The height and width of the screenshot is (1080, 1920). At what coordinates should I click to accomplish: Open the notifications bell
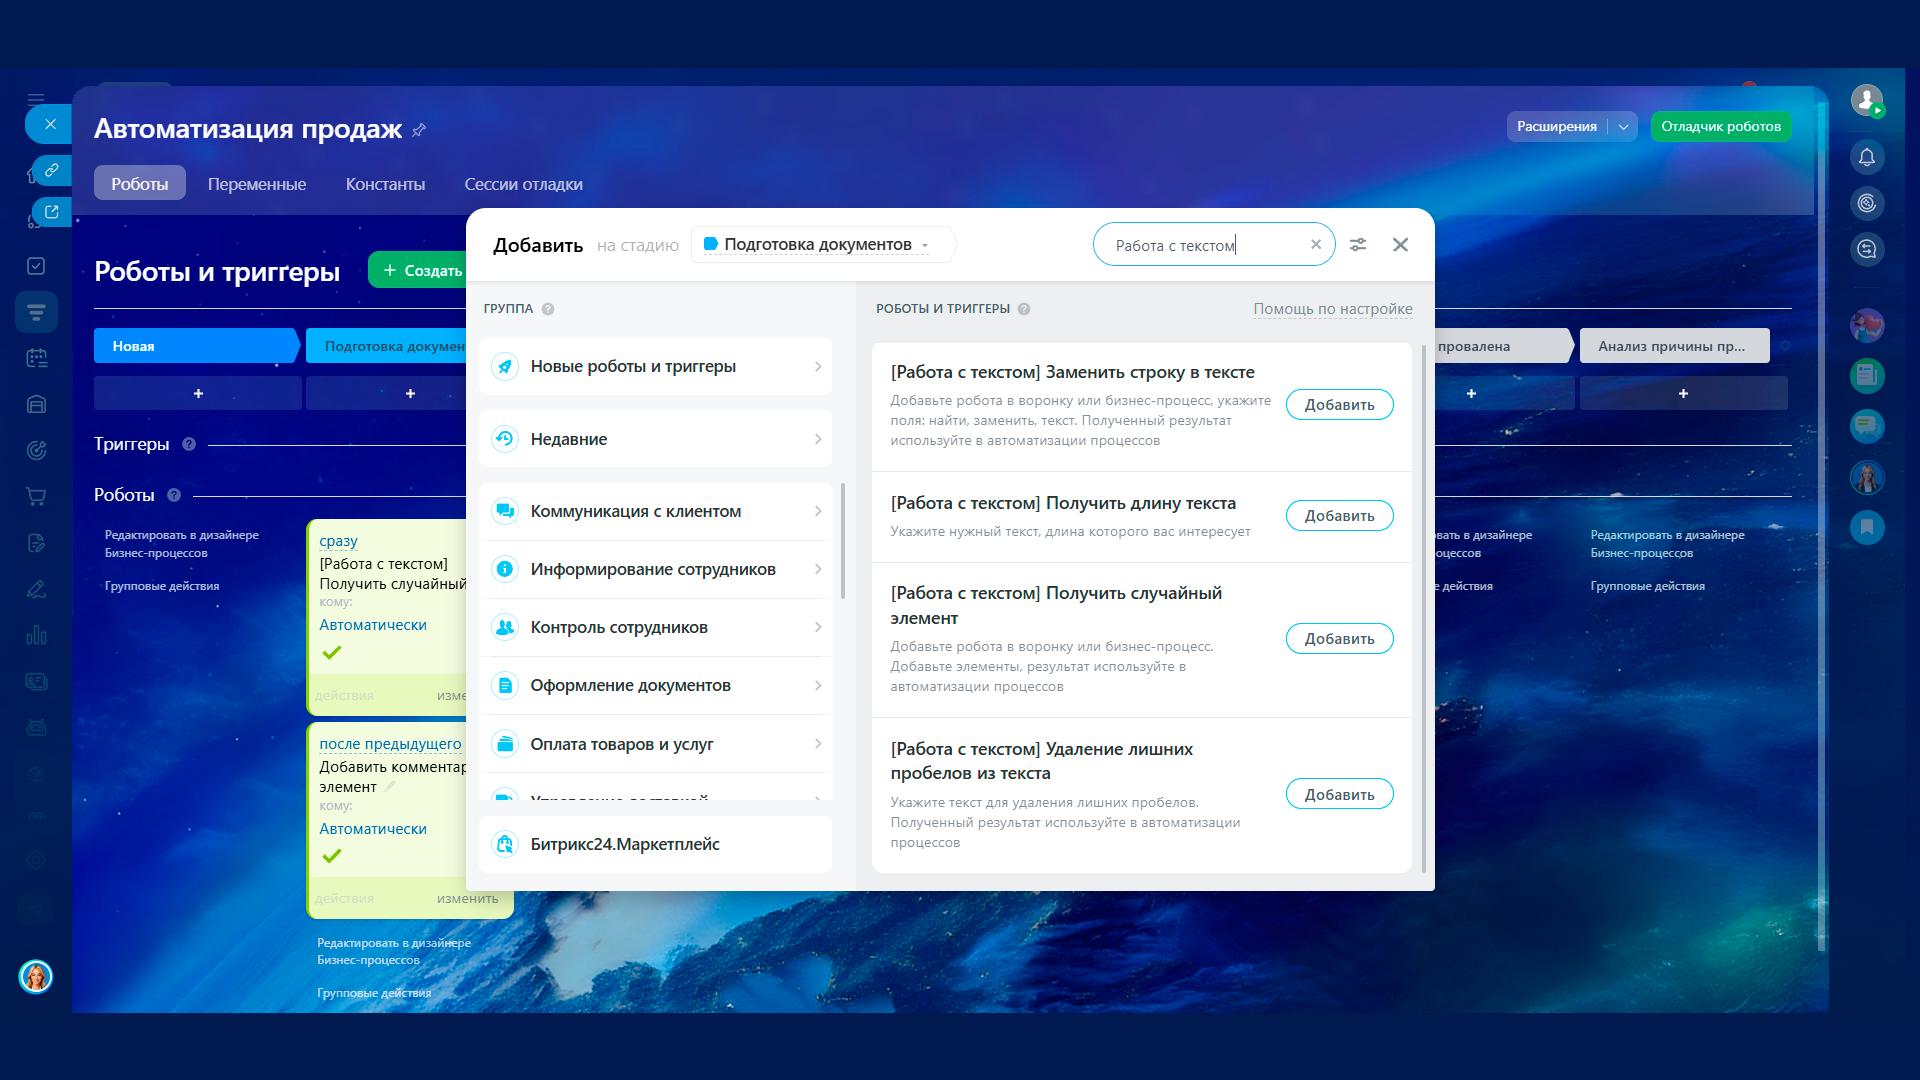(1866, 157)
